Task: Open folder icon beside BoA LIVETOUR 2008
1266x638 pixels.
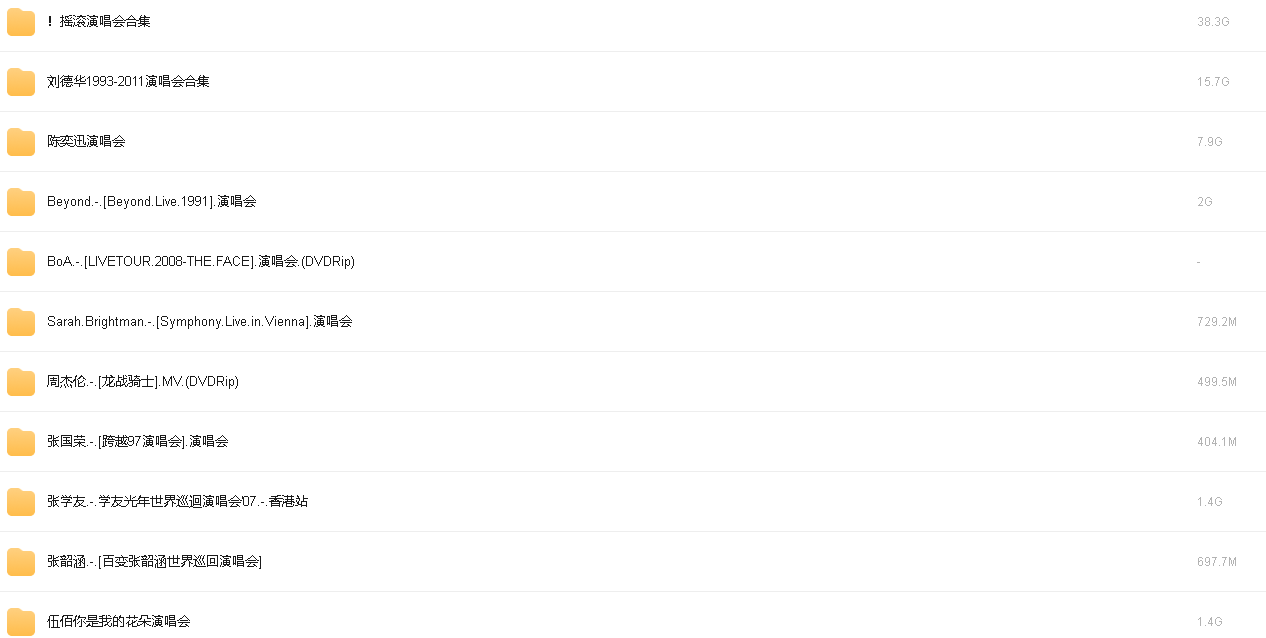Action: click(21, 262)
